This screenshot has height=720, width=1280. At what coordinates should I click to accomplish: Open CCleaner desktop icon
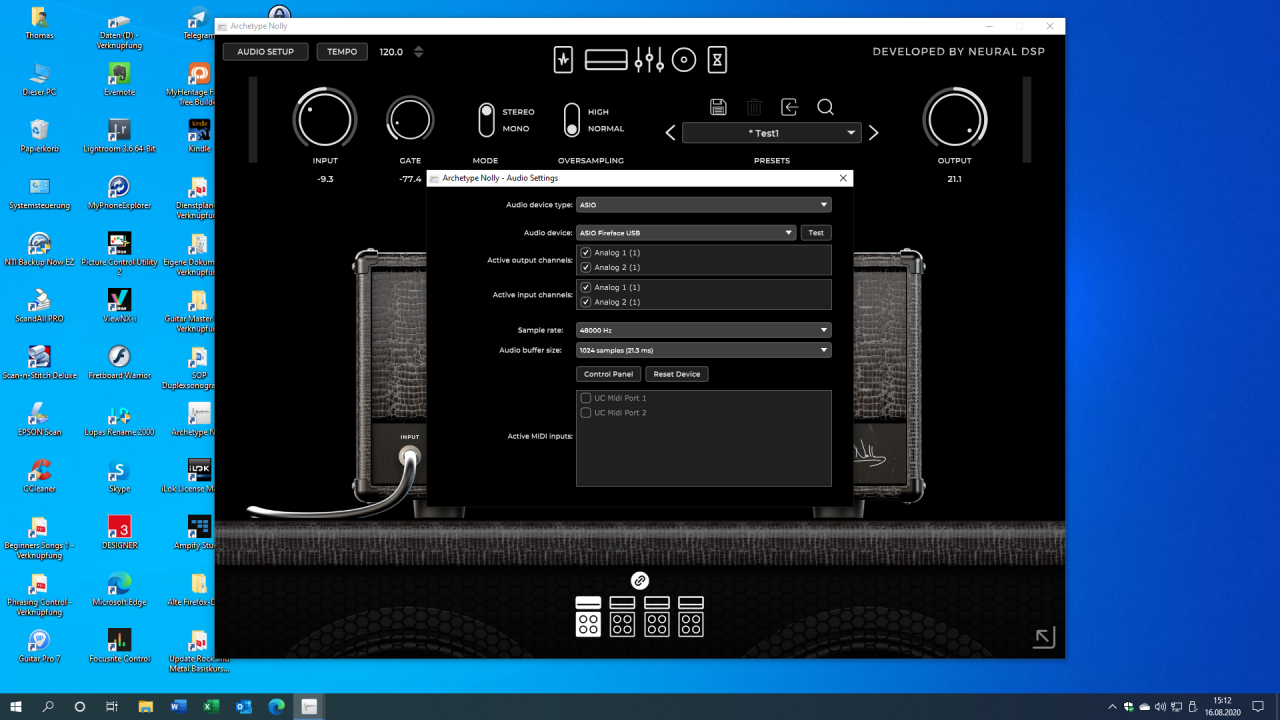[x=39, y=475]
